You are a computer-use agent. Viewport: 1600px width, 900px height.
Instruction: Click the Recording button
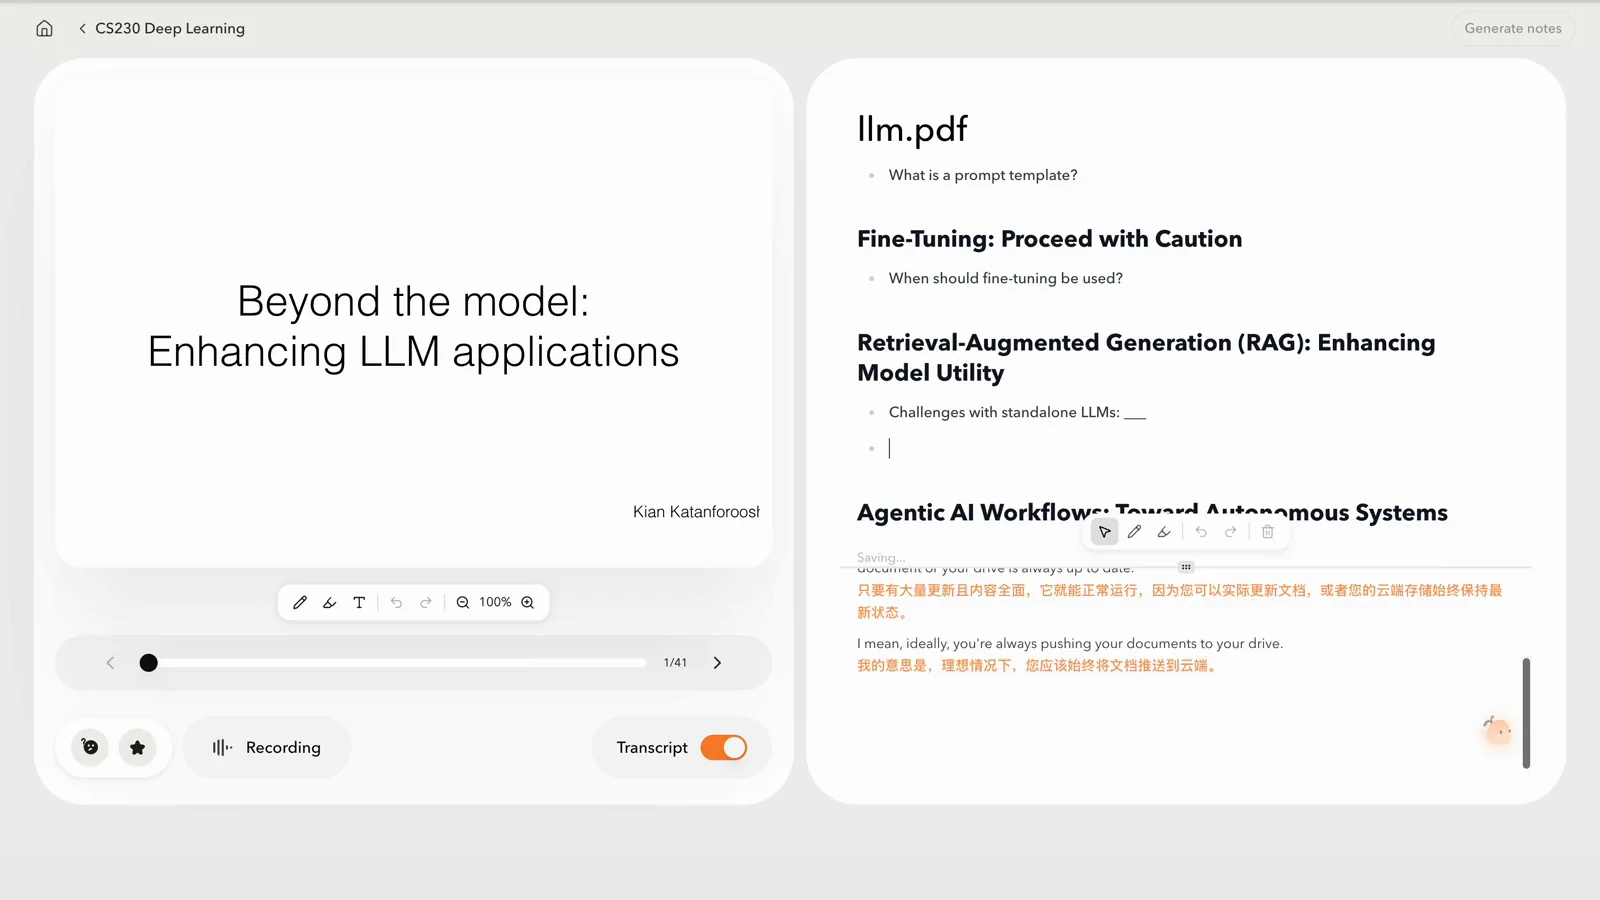266,747
